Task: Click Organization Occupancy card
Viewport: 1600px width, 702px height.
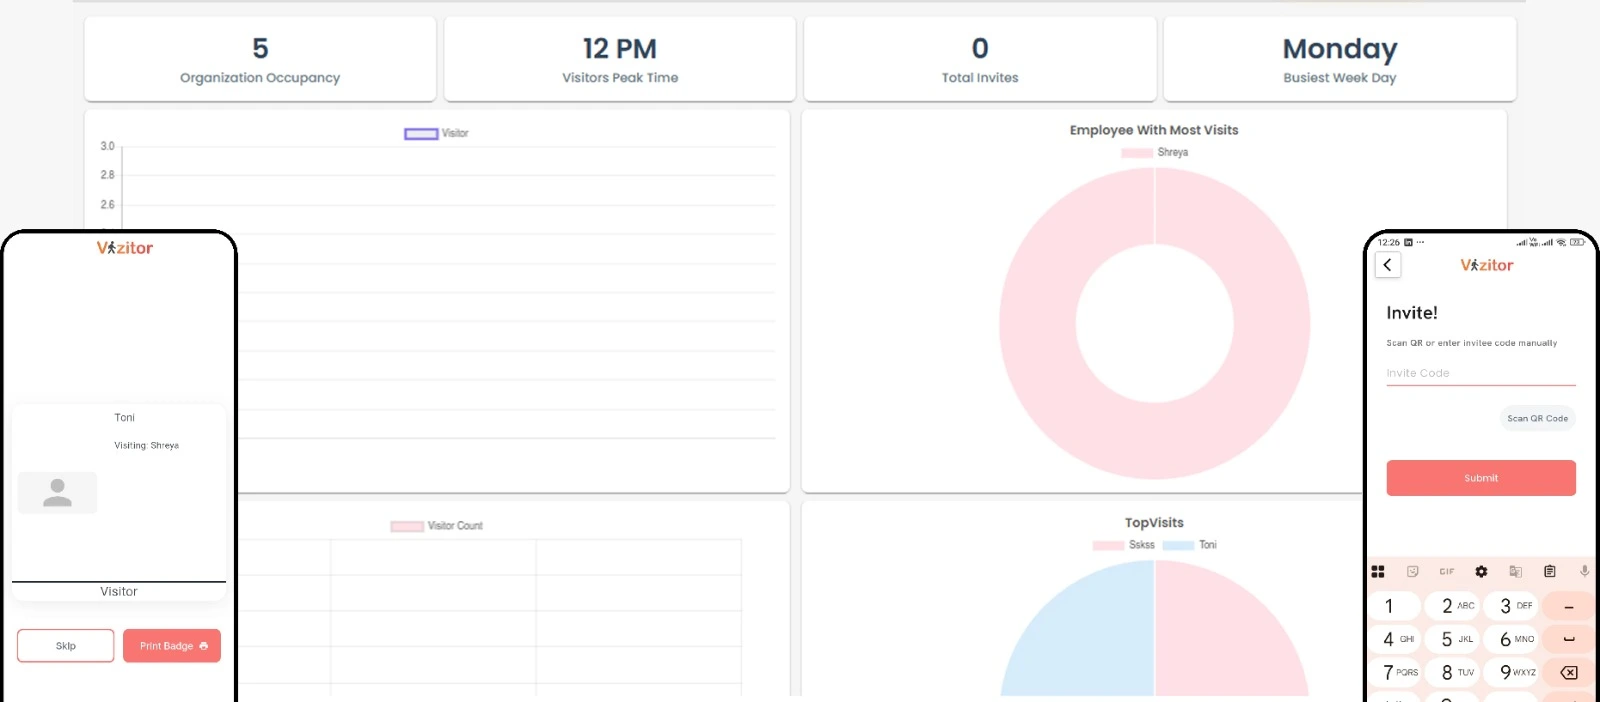Action: point(260,59)
